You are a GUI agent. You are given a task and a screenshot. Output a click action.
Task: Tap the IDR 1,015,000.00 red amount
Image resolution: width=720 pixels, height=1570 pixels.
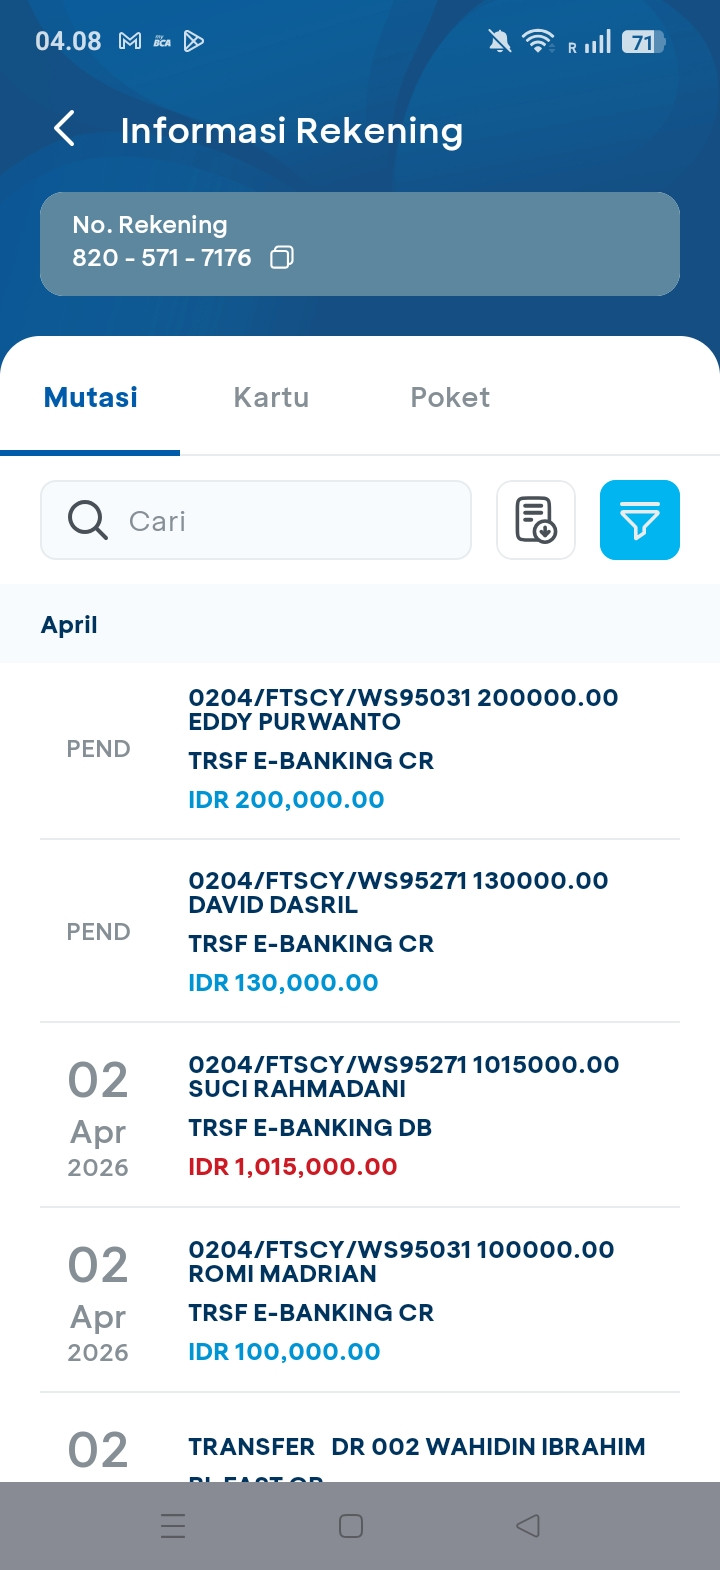293,1166
